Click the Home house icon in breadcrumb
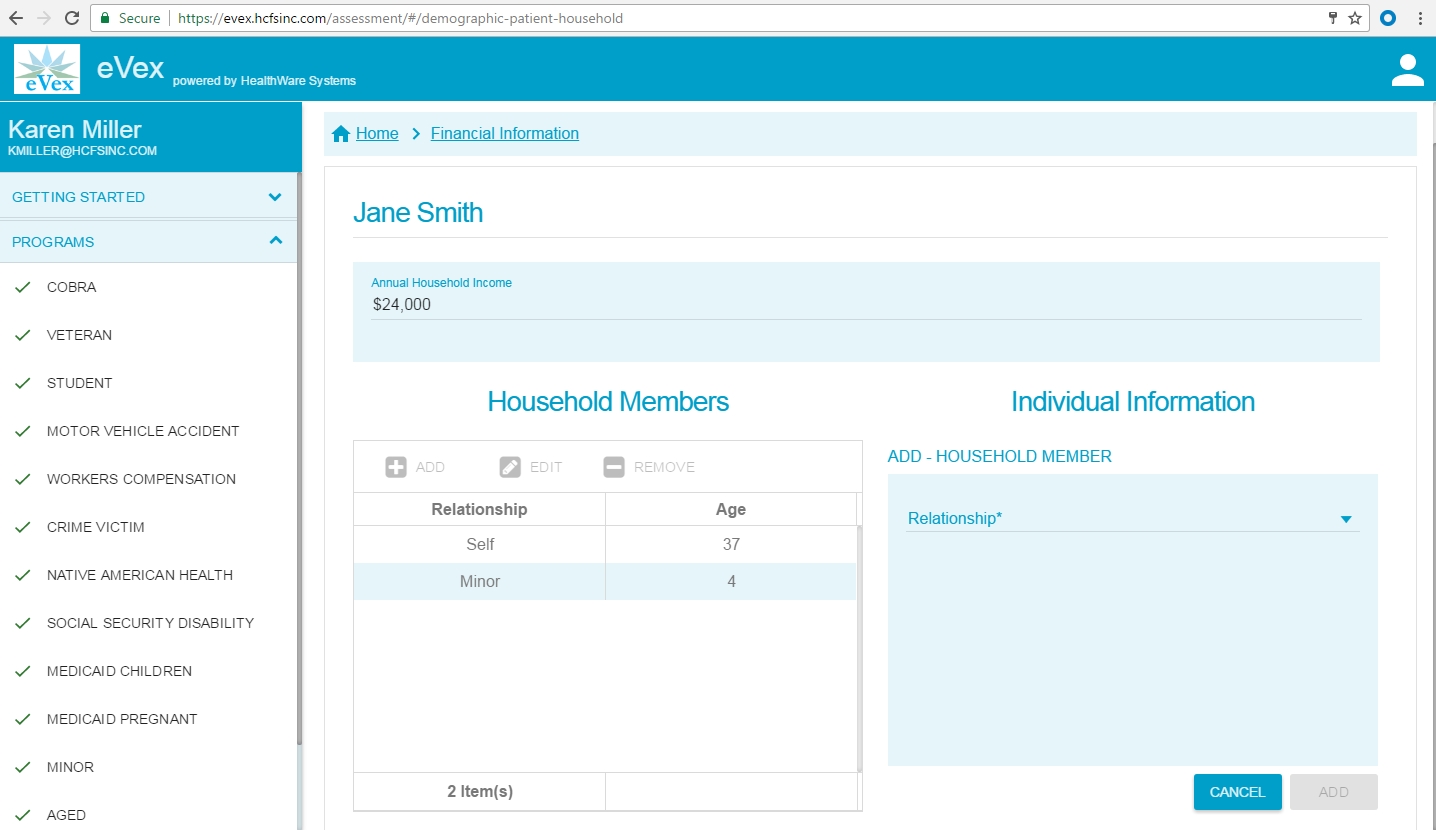Image resolution: width=1436 pixels, height=830 pixels. [341, 134]
